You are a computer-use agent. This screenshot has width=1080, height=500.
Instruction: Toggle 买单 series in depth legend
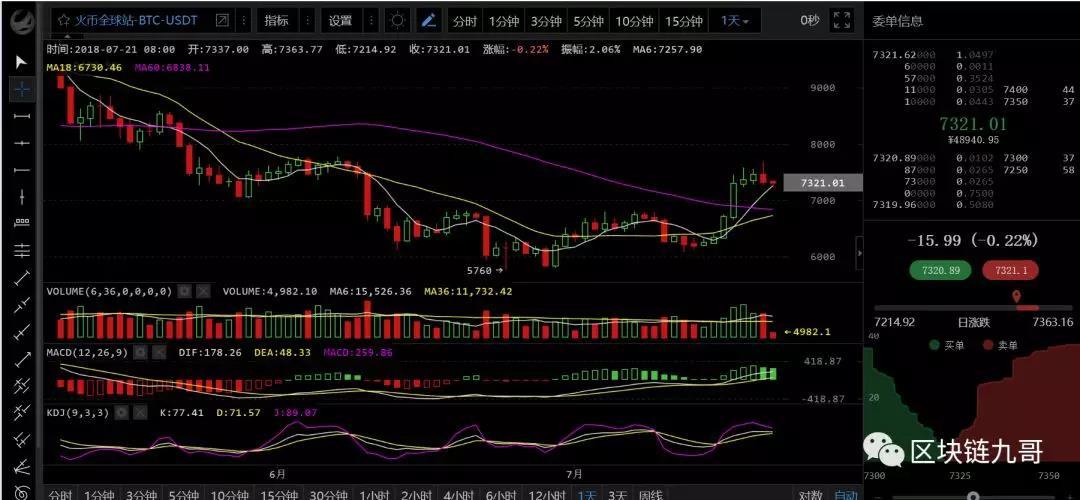pyautogui.click(x=946, y=345)
